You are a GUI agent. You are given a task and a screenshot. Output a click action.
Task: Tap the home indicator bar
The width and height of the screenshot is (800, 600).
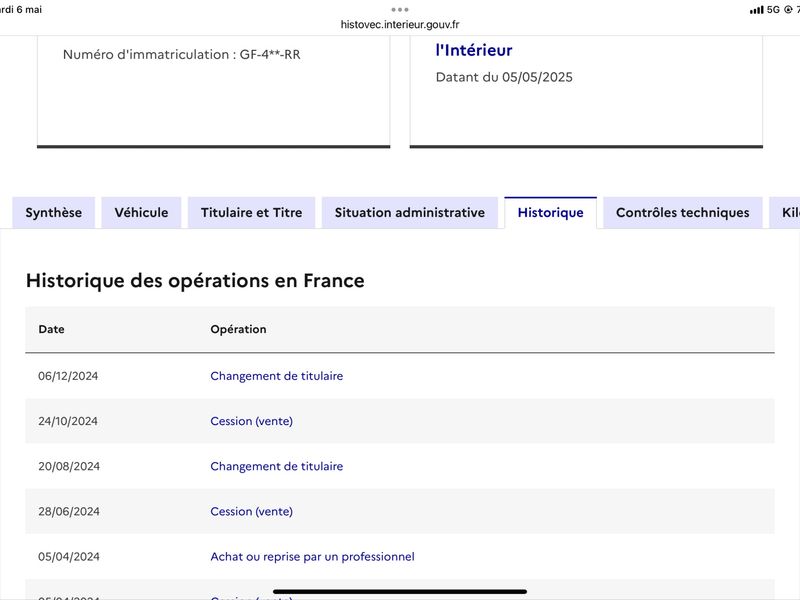tap(400, 592)
